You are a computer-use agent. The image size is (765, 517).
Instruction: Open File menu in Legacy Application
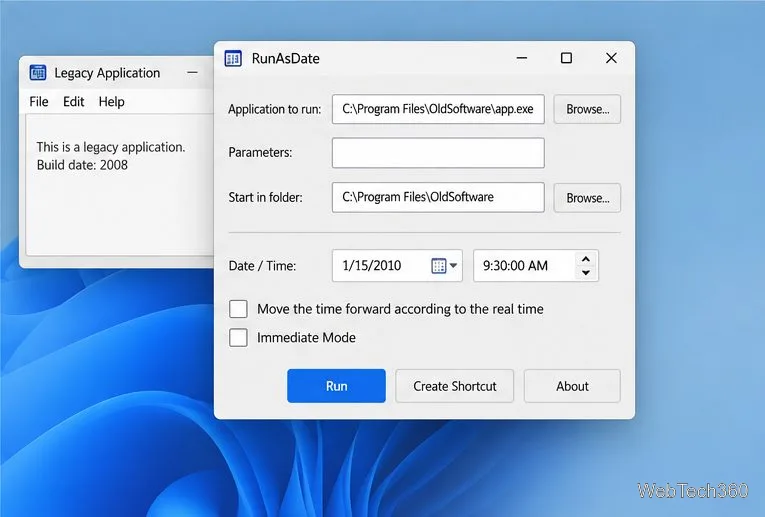pyautogui.click(x=39, y=101)
